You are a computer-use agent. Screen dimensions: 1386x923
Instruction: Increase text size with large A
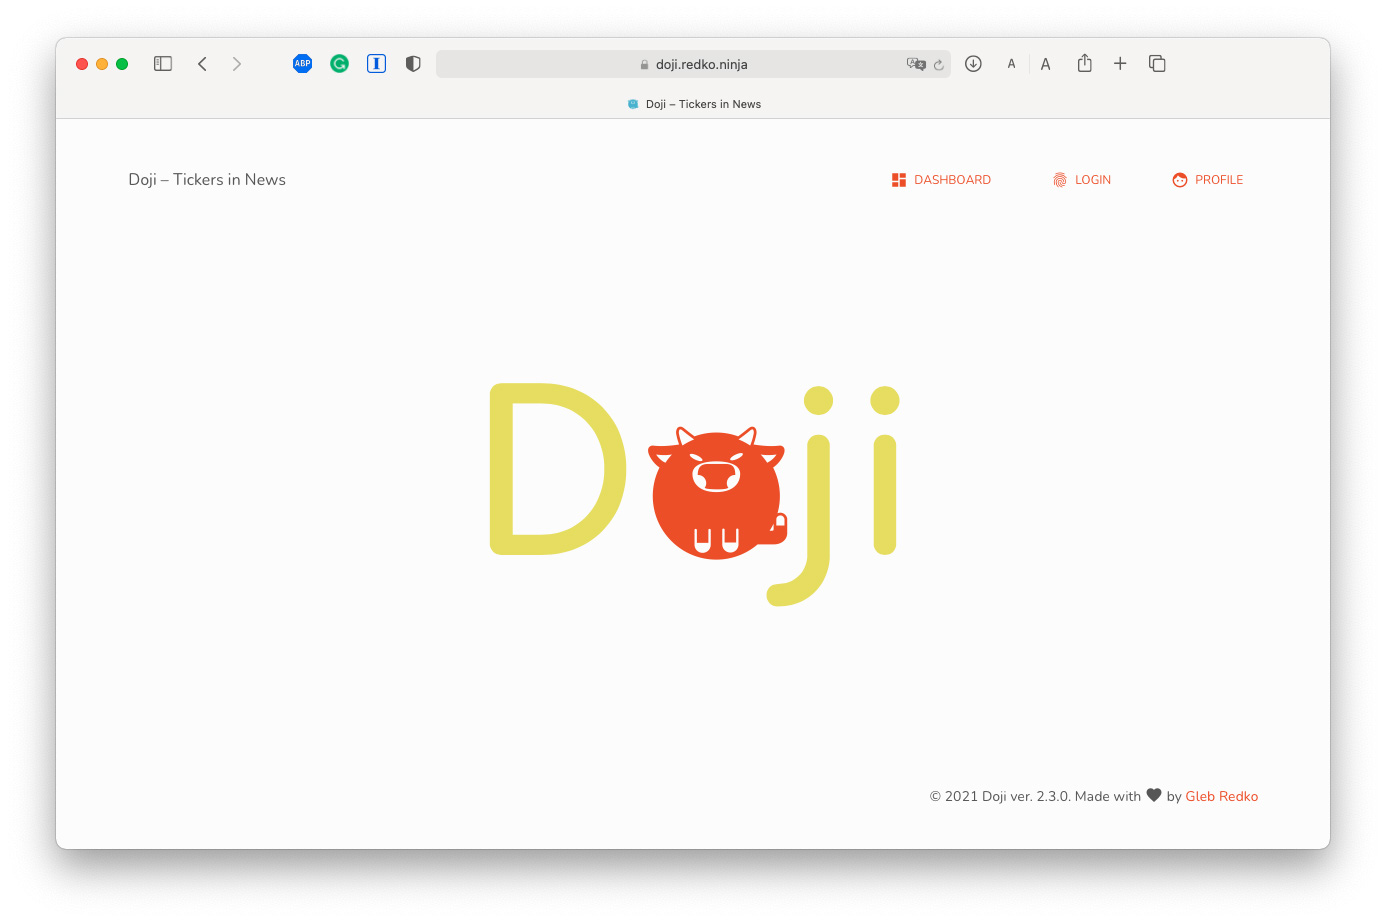pyautogui.click(x=1045, y=64)
